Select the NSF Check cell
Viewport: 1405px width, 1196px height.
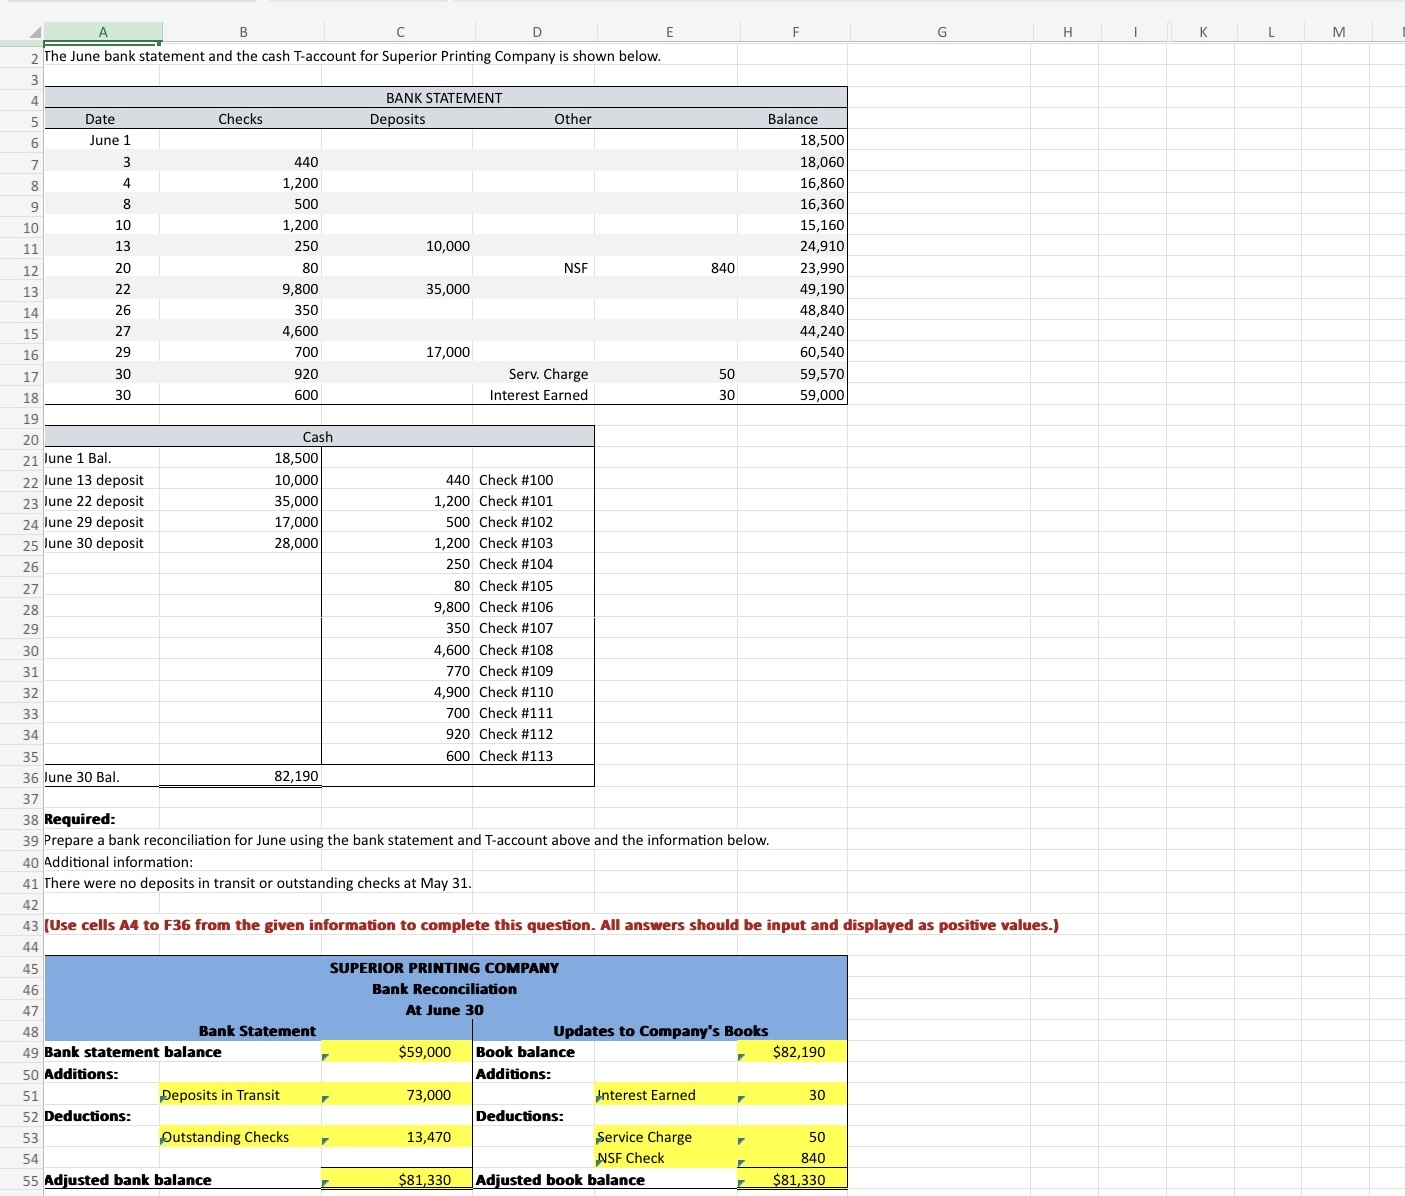point(668,1158)
